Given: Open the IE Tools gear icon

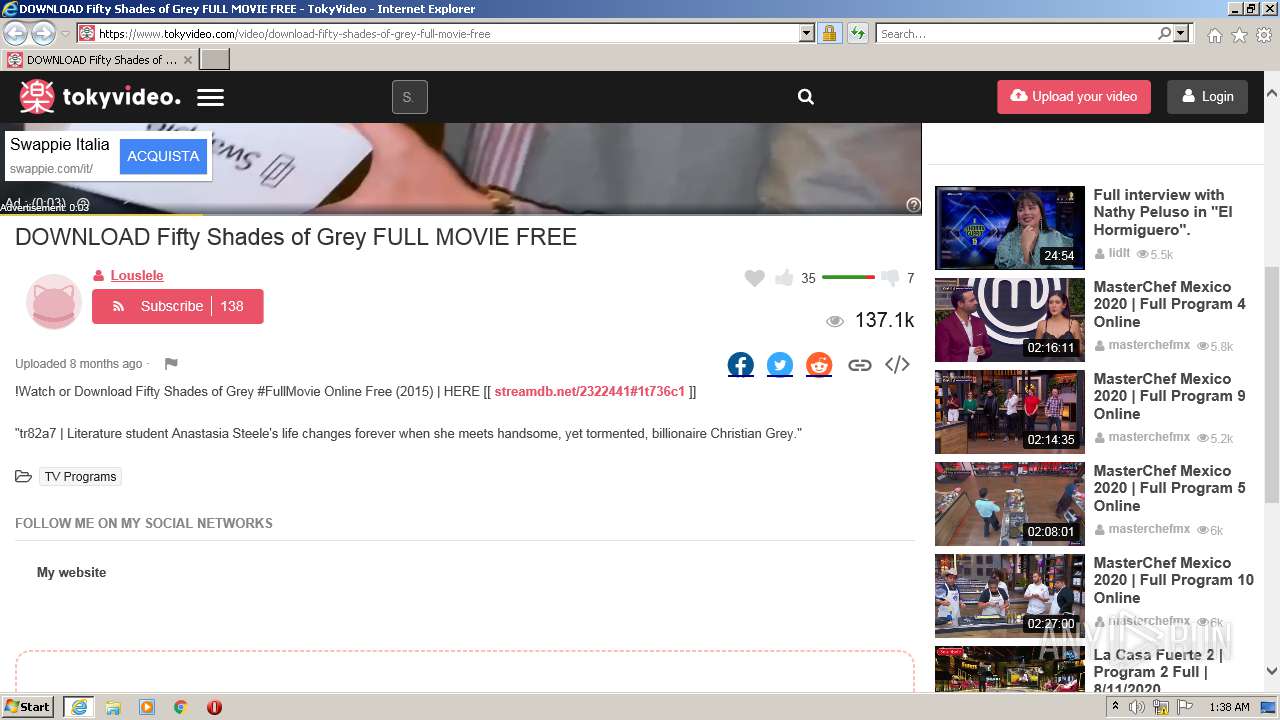Looking at the screenshot, I should (x=1264, y=35).
